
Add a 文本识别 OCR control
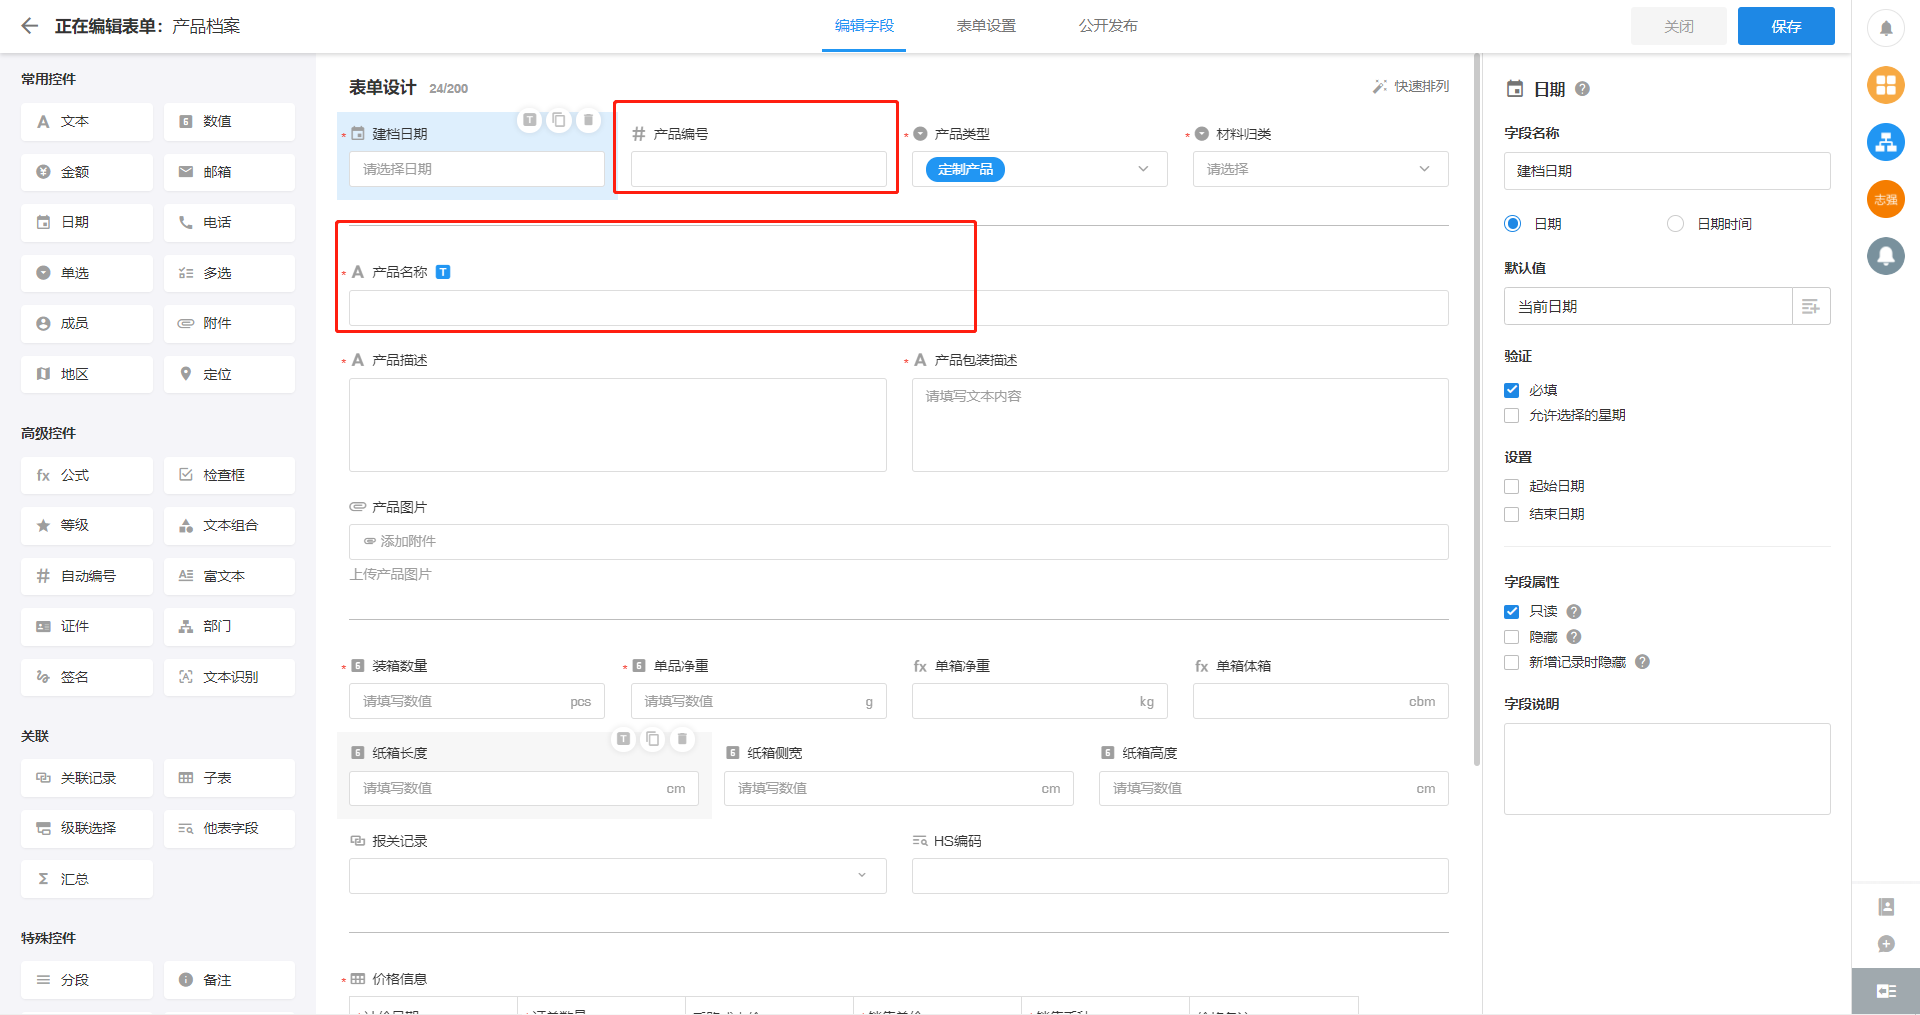pos(229,678)
